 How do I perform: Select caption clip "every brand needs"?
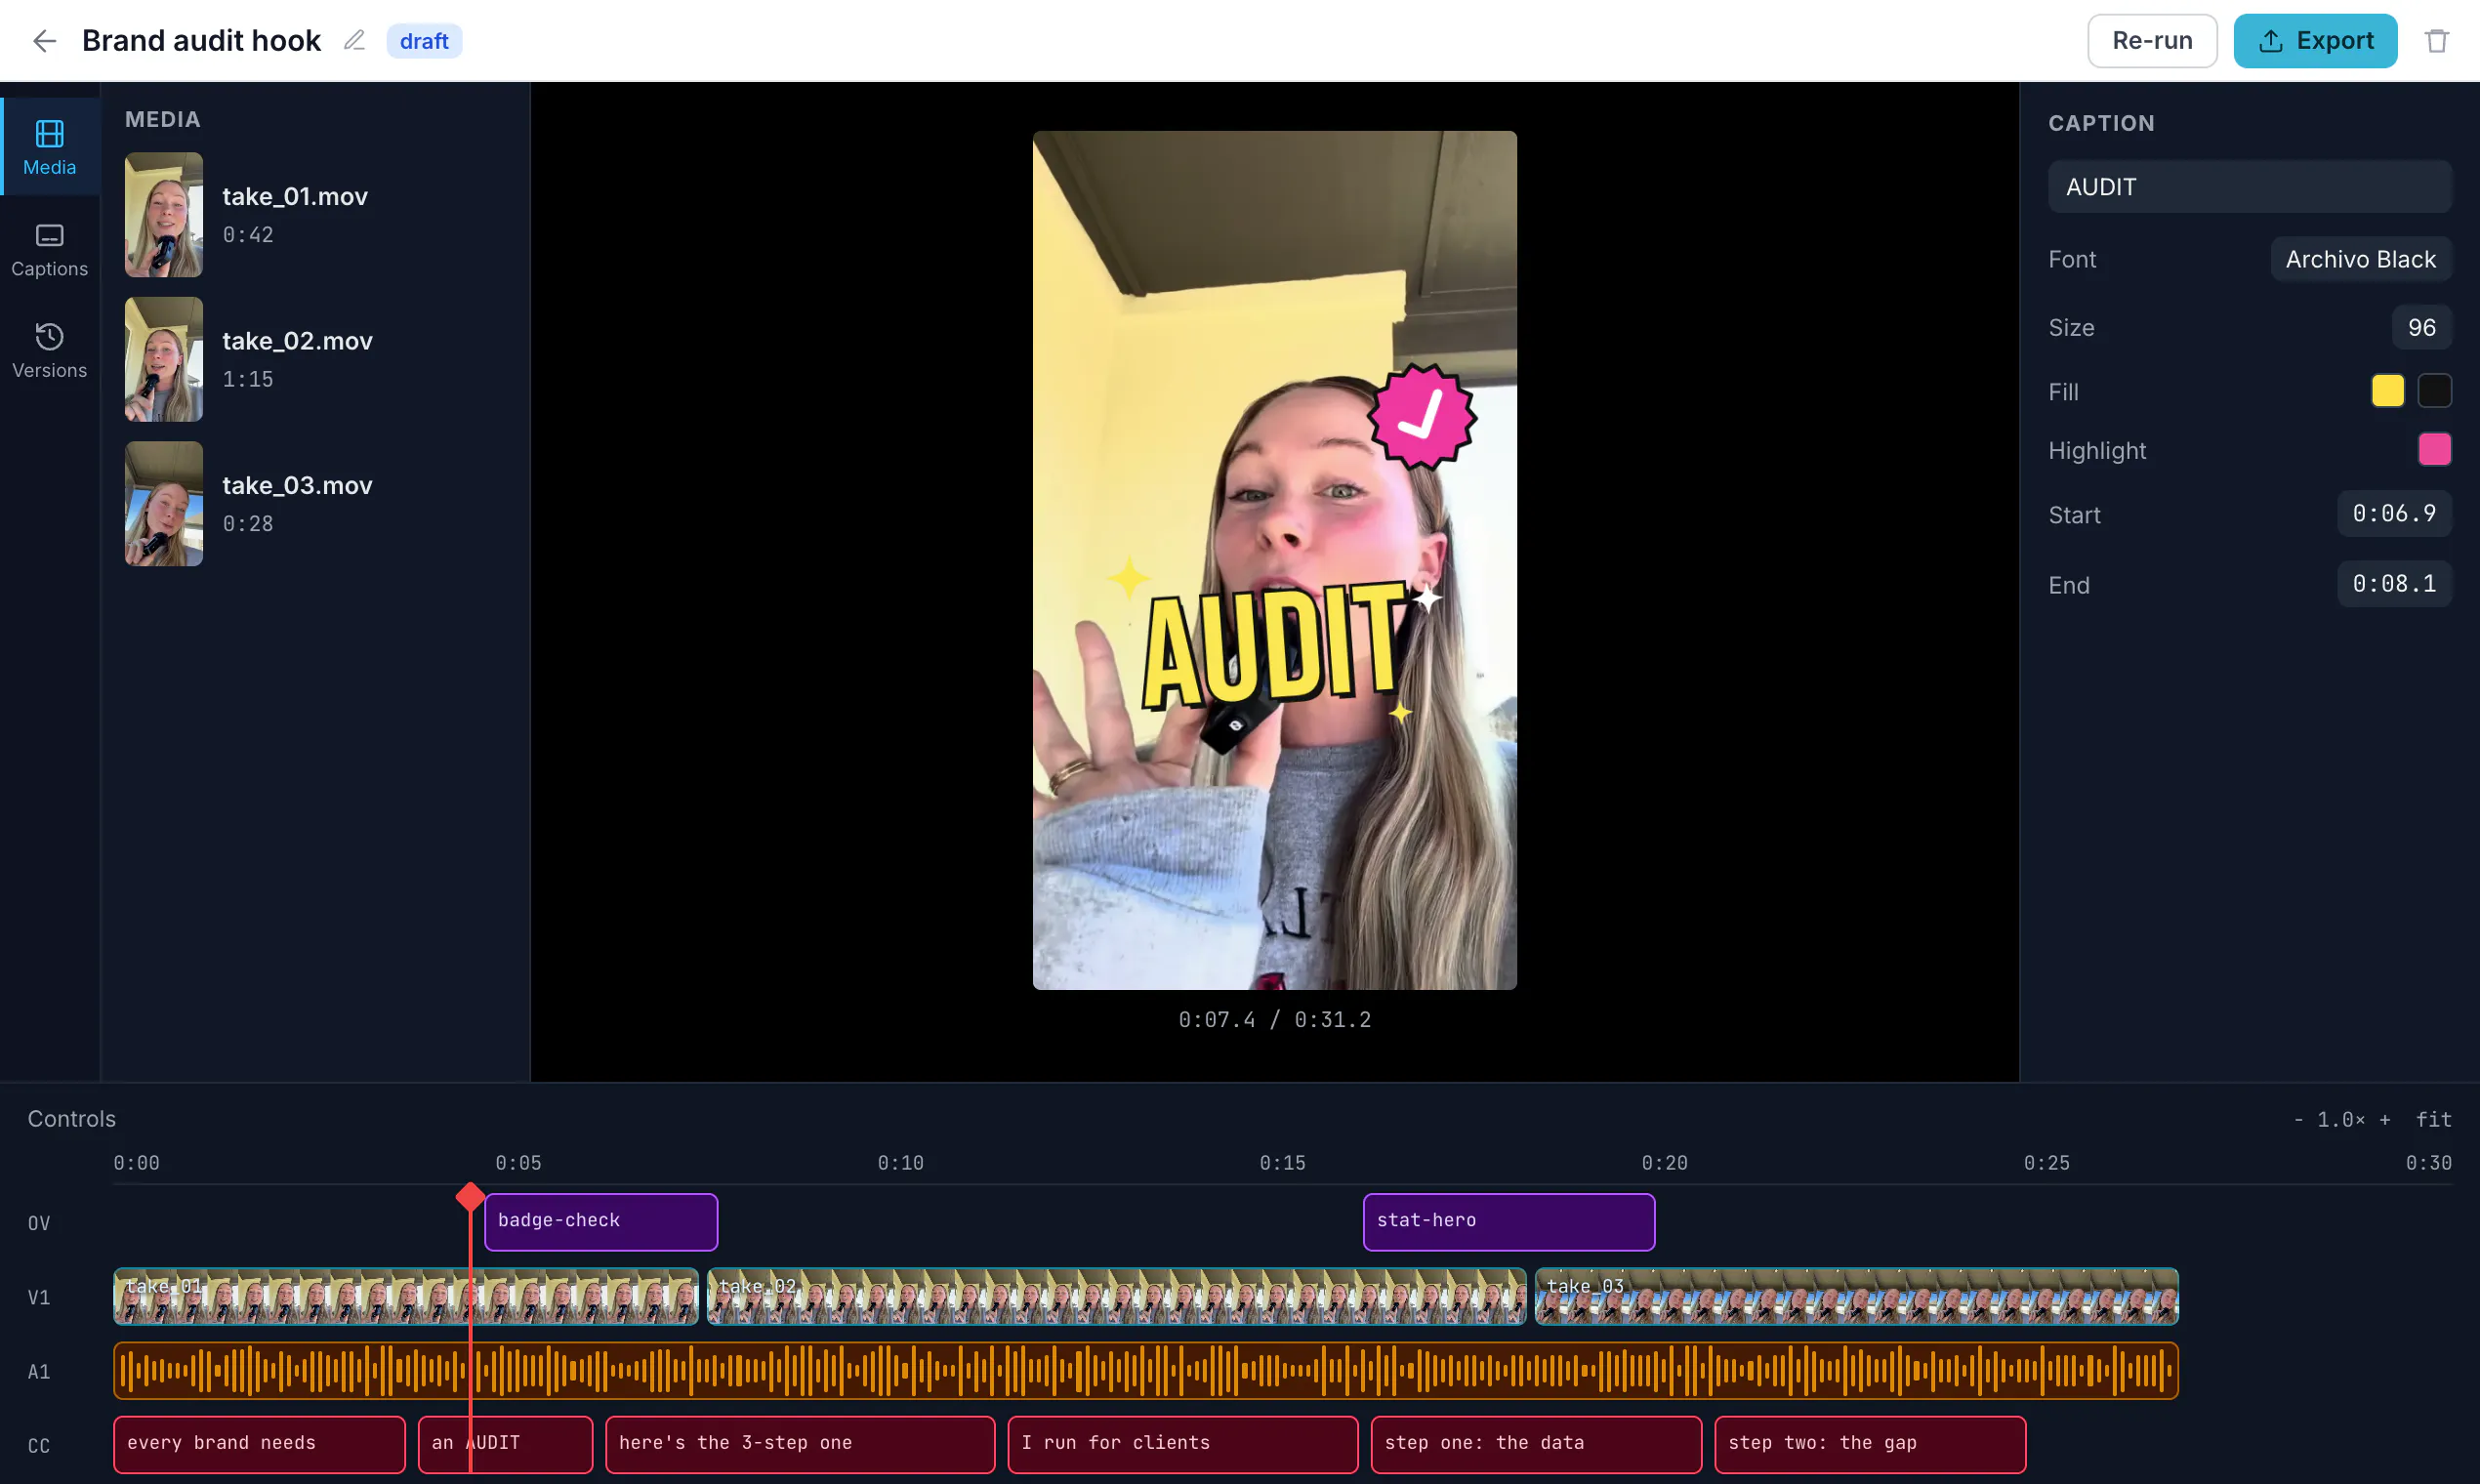[x=259, y=1445]
